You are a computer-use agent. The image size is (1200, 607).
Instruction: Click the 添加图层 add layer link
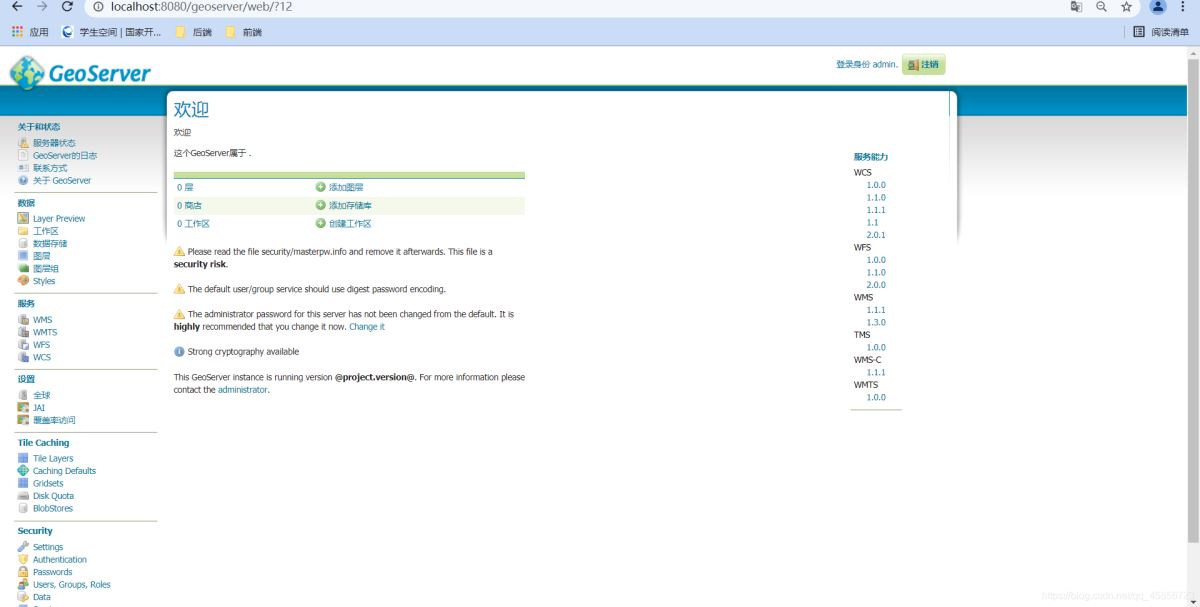[x=346, y=187]
